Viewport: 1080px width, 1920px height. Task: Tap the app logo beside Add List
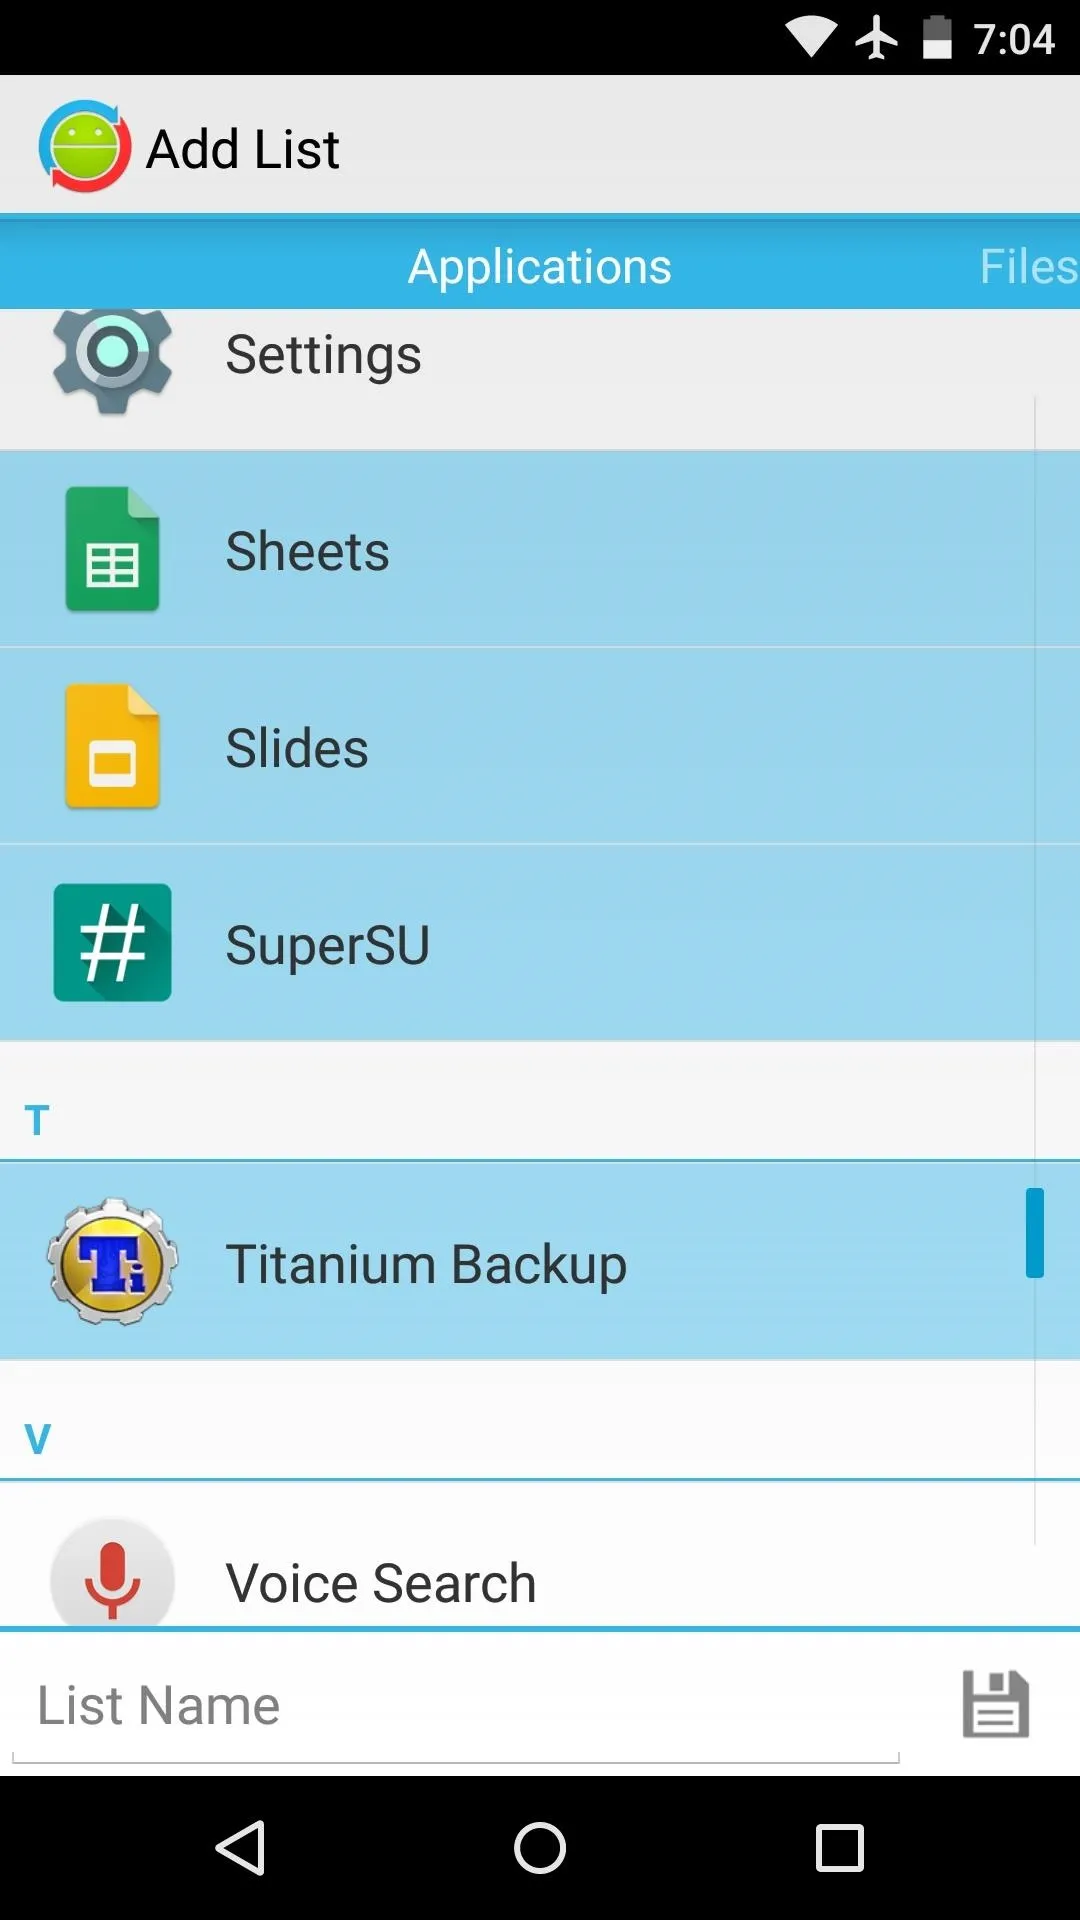click(85, 146)
